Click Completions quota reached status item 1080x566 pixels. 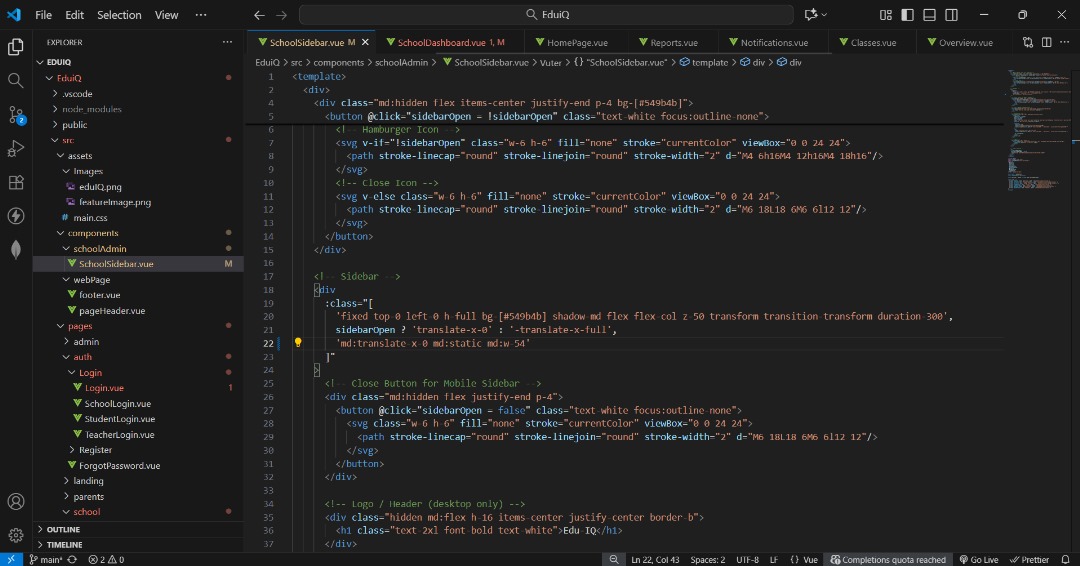888,559
